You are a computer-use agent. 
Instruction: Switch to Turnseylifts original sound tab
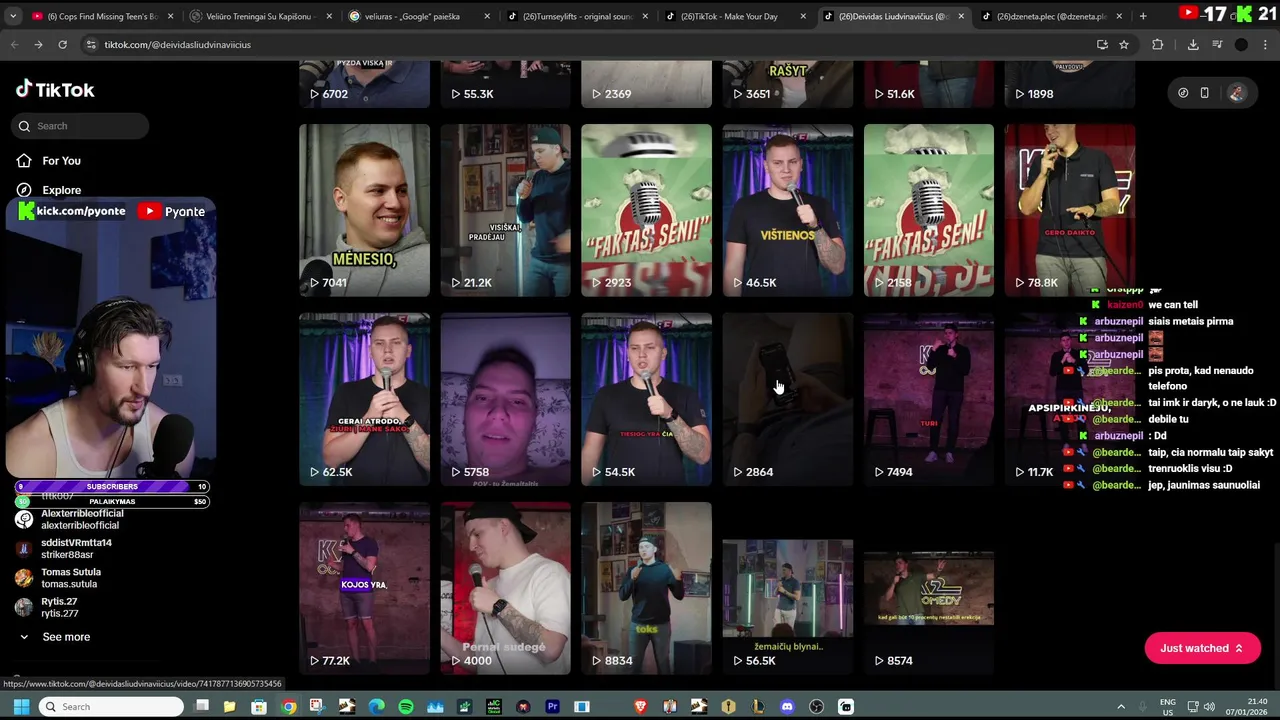pyautogui.click(x=577, y=16)
